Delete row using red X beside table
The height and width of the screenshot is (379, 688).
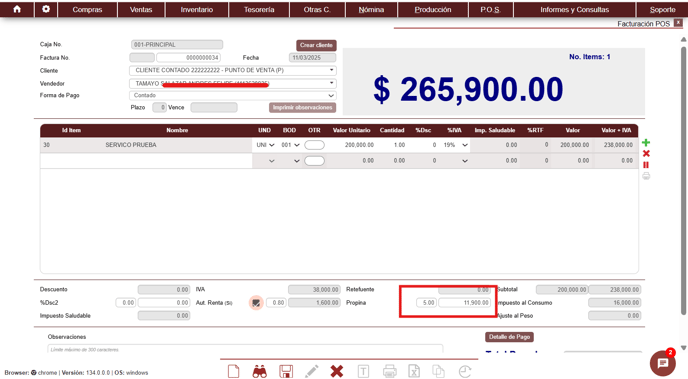click(646, 154)
